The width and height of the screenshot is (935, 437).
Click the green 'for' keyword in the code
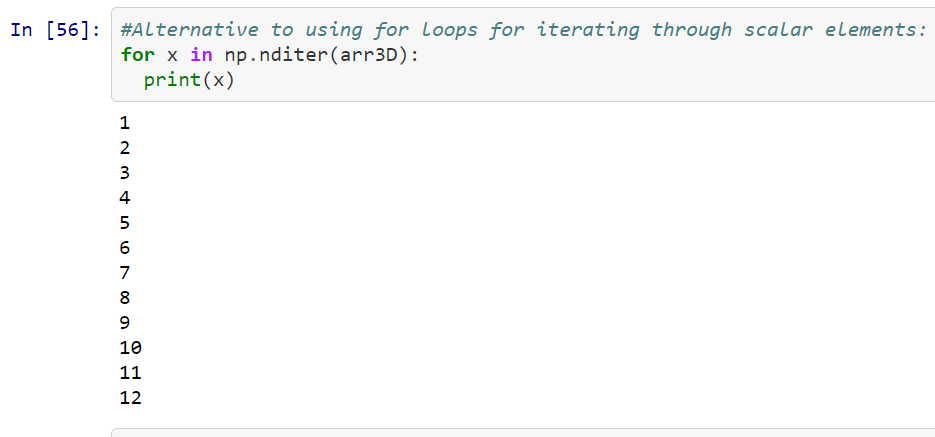tap(137, 55)
